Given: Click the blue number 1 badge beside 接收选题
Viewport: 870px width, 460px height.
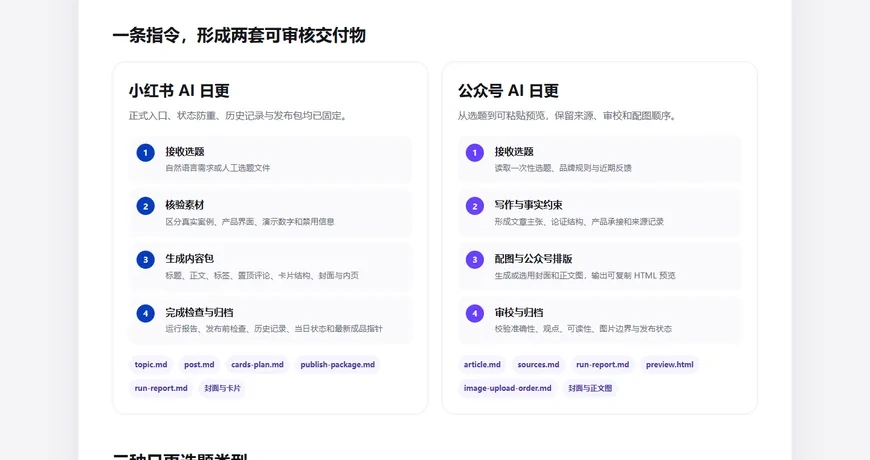Looking at the screenshot, I should click(x=145, y=153).
